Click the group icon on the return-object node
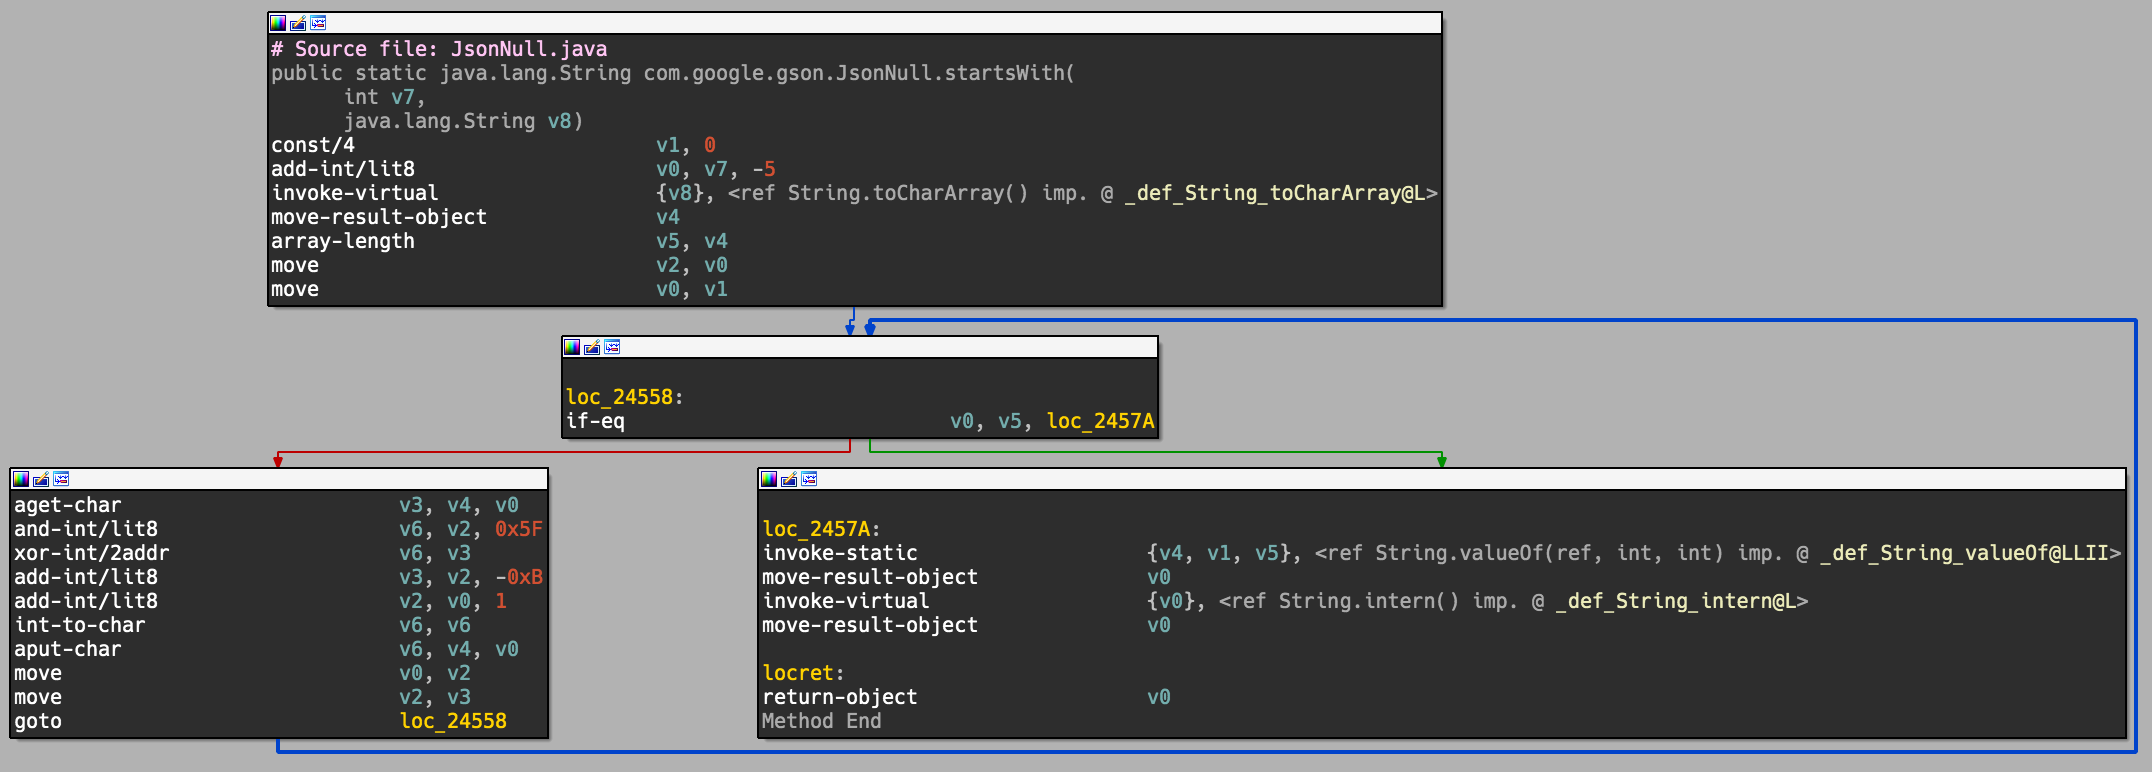2152x772 pixels. 809,479
